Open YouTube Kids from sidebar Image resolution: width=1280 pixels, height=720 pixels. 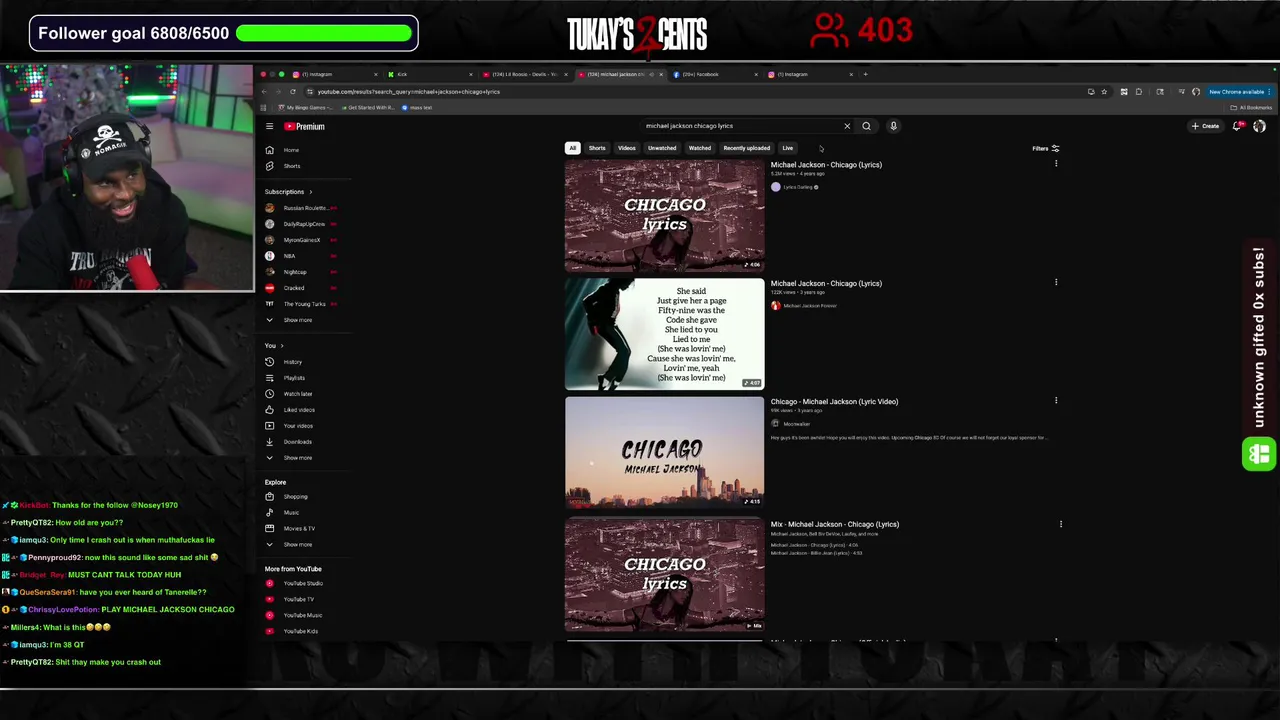coord(300,632)
